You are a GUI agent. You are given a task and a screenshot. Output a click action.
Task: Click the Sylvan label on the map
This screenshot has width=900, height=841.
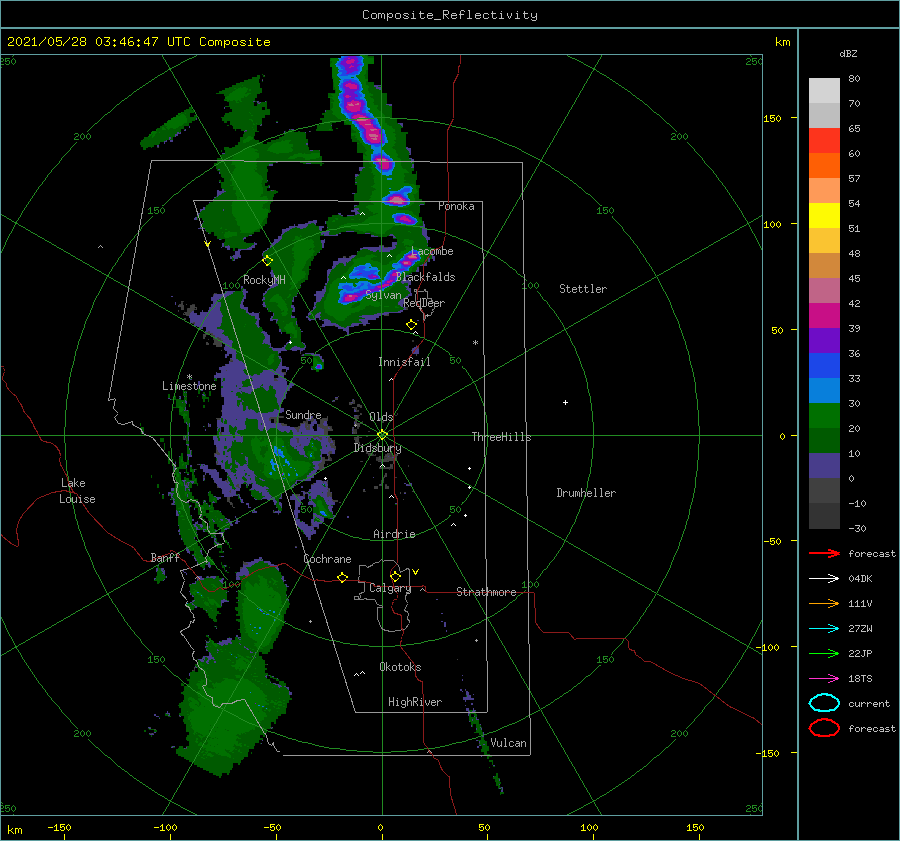tap(383, 295)
